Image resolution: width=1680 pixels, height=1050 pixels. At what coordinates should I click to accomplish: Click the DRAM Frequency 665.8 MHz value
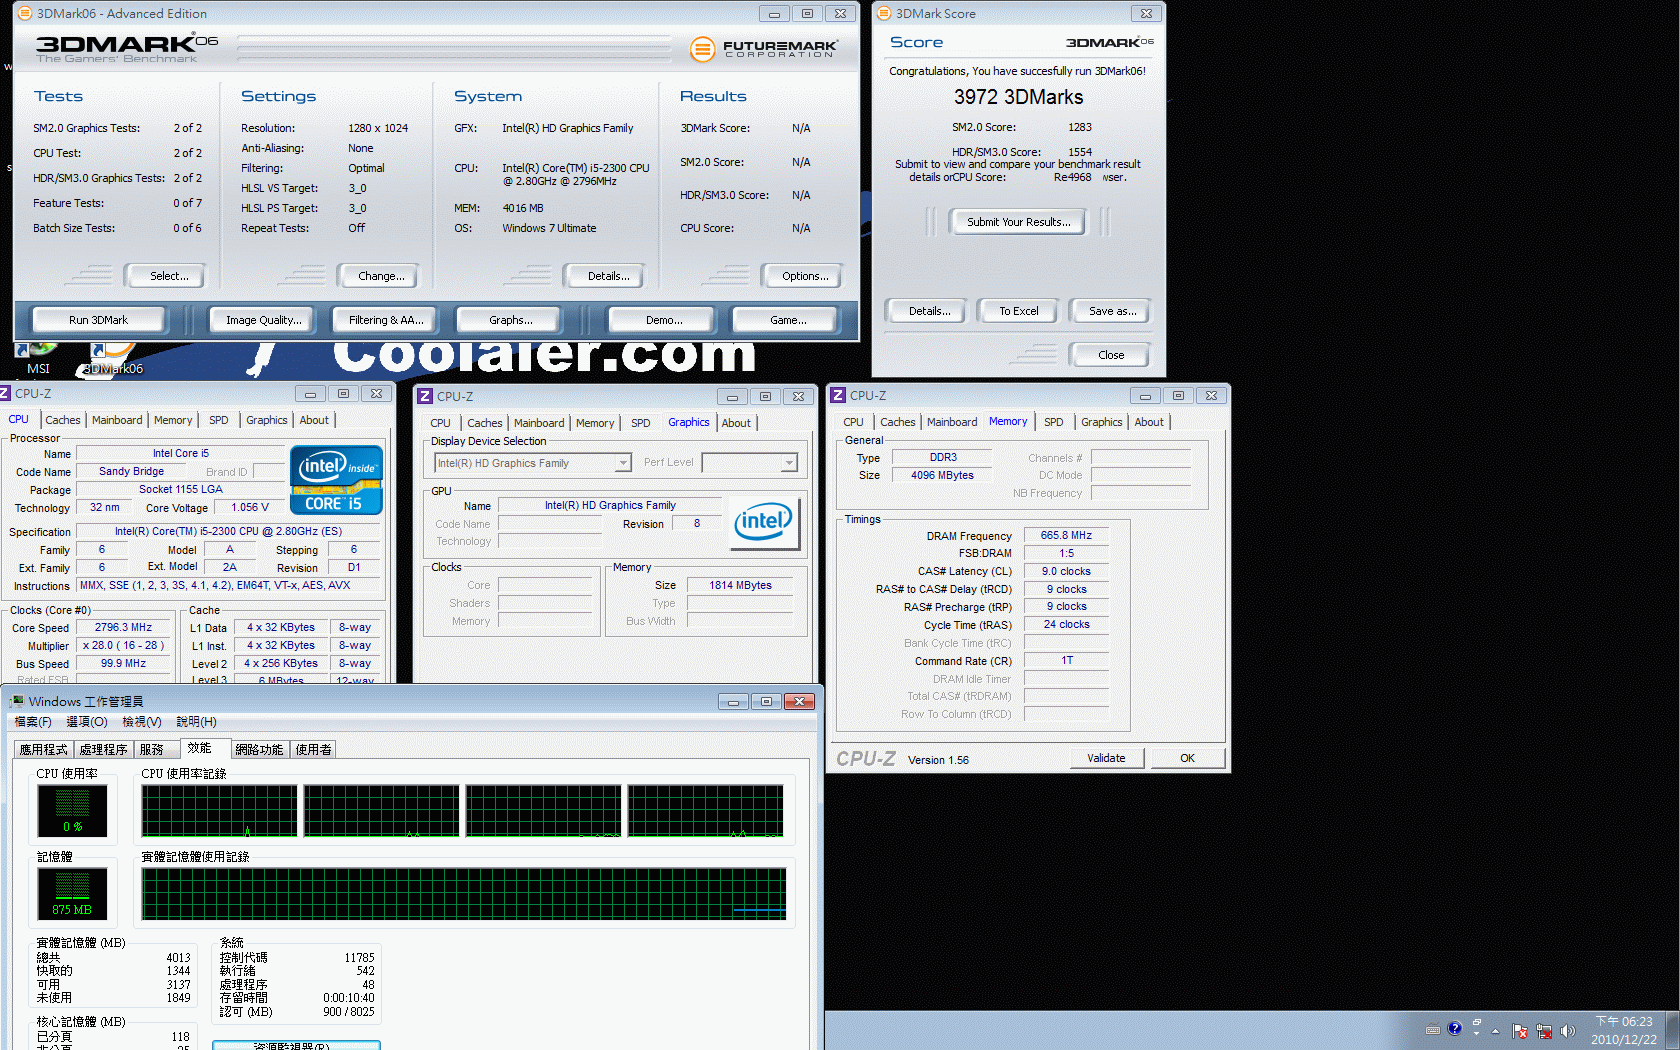point(1065,536)
